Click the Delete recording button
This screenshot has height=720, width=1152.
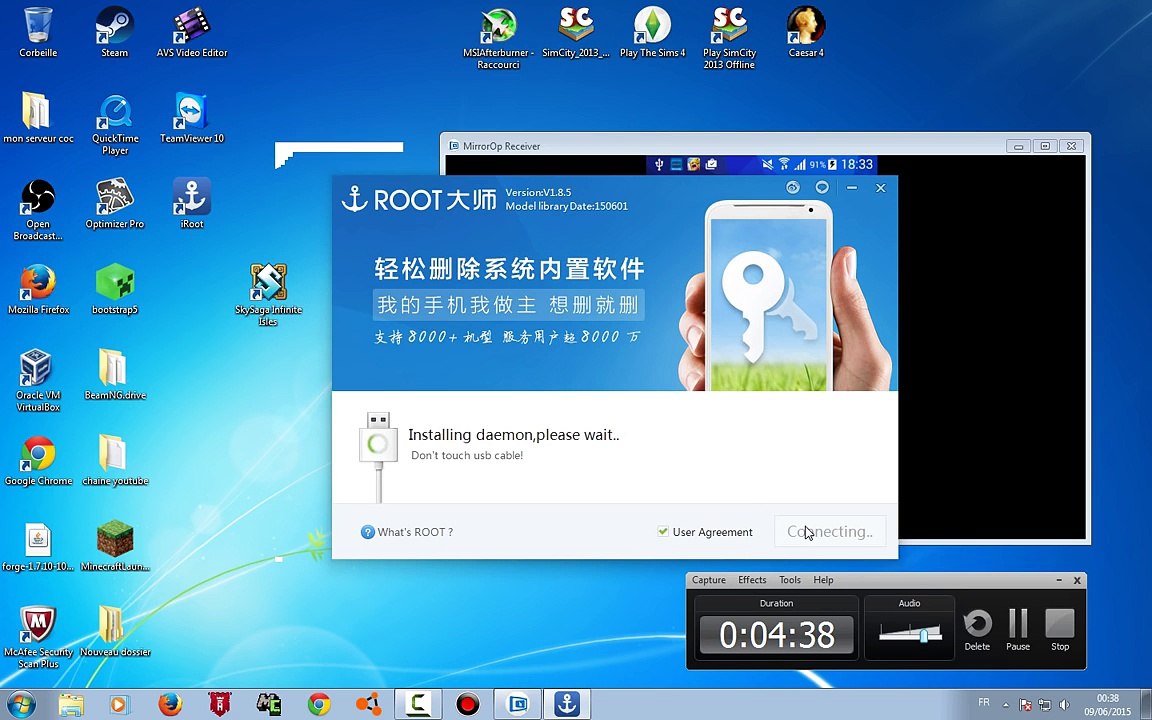point(977,630)
